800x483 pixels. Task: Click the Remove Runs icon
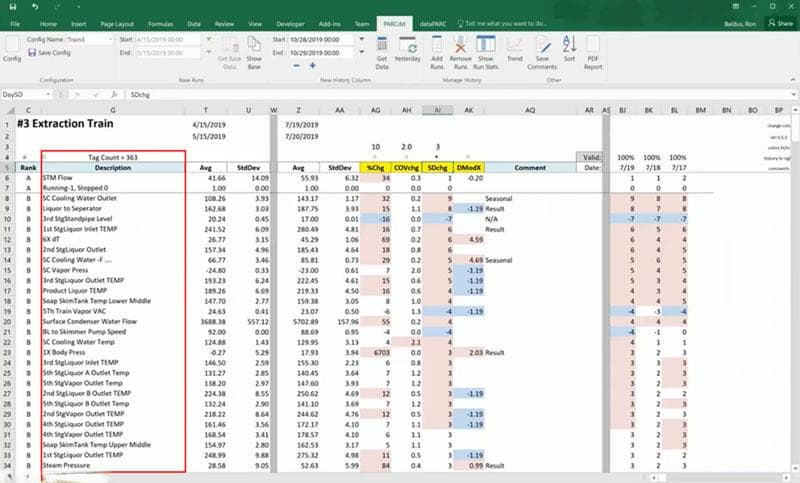(460, 53)
